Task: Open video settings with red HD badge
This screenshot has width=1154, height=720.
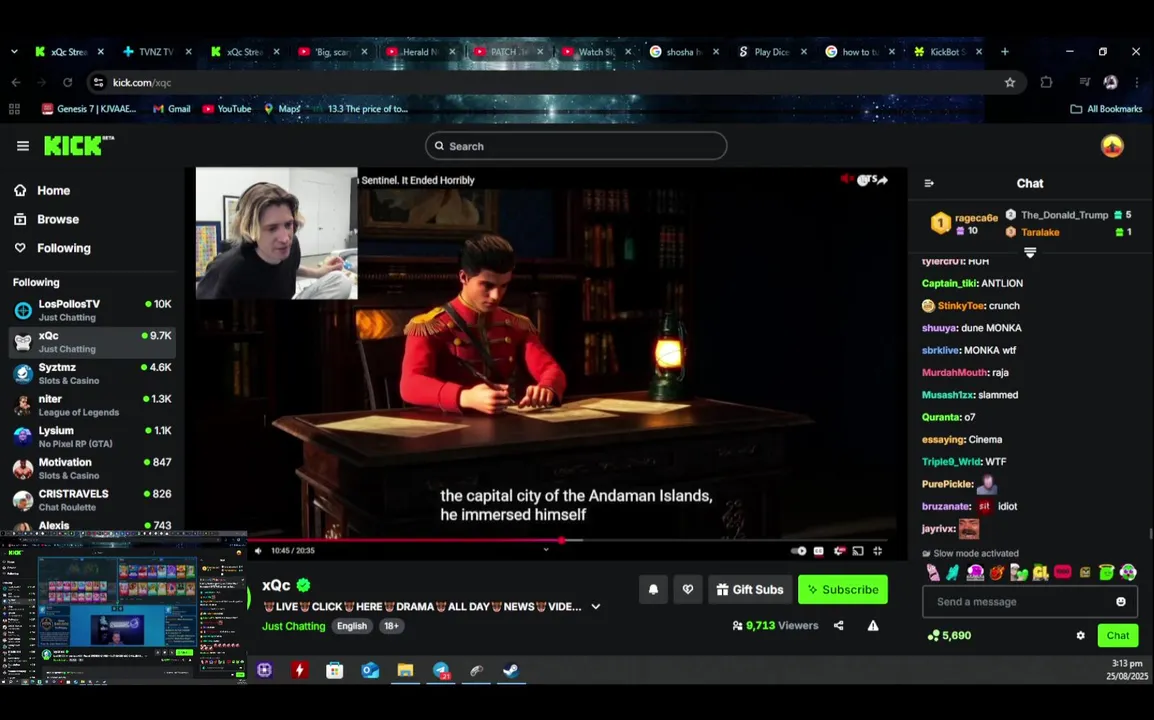Action: (x=839, y=551)
